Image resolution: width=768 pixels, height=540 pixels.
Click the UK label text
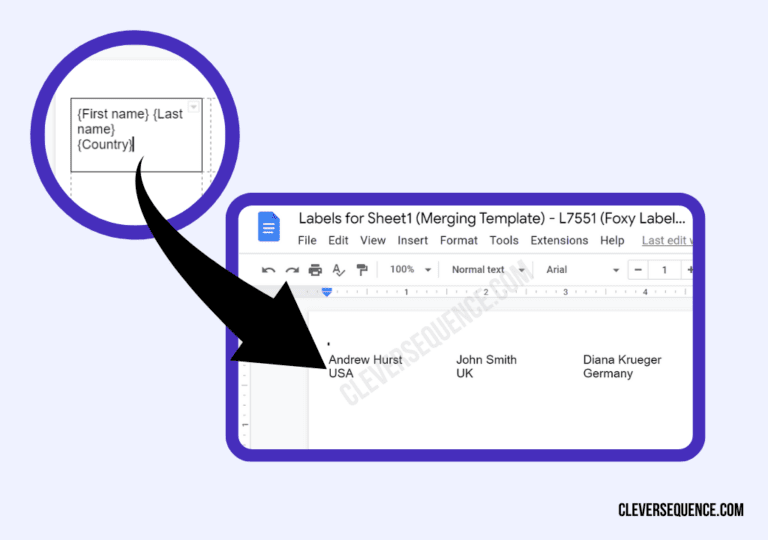coord(465,373)
